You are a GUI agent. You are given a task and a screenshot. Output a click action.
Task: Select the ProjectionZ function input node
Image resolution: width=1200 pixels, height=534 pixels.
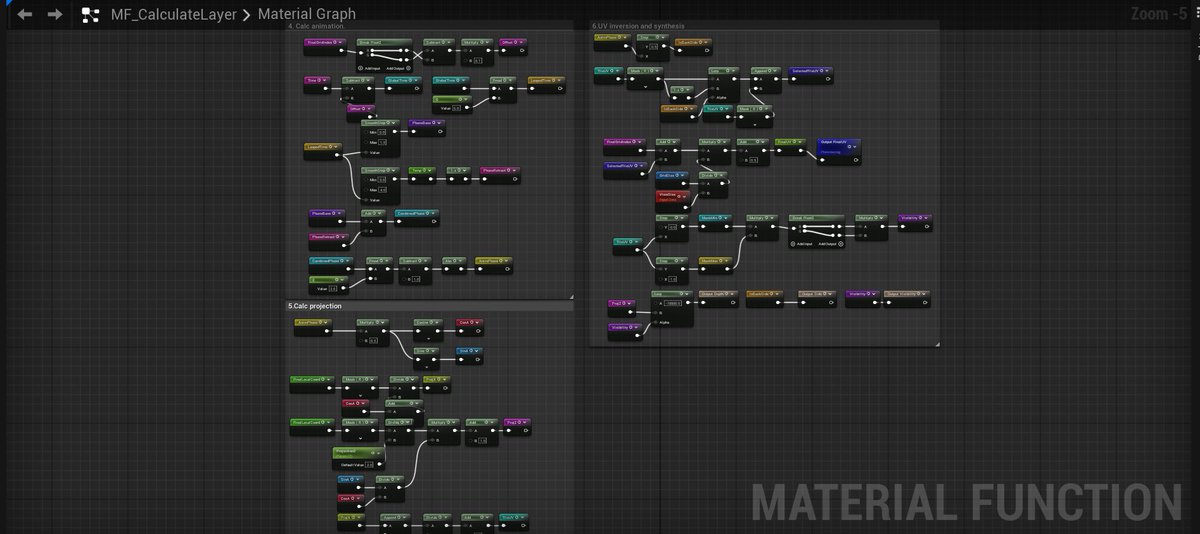(x=359, y=459)
